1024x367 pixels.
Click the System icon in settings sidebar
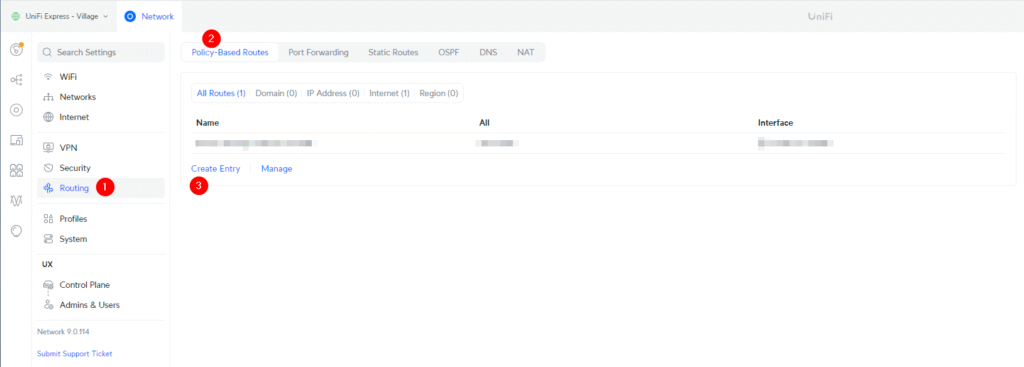point(48,239)
